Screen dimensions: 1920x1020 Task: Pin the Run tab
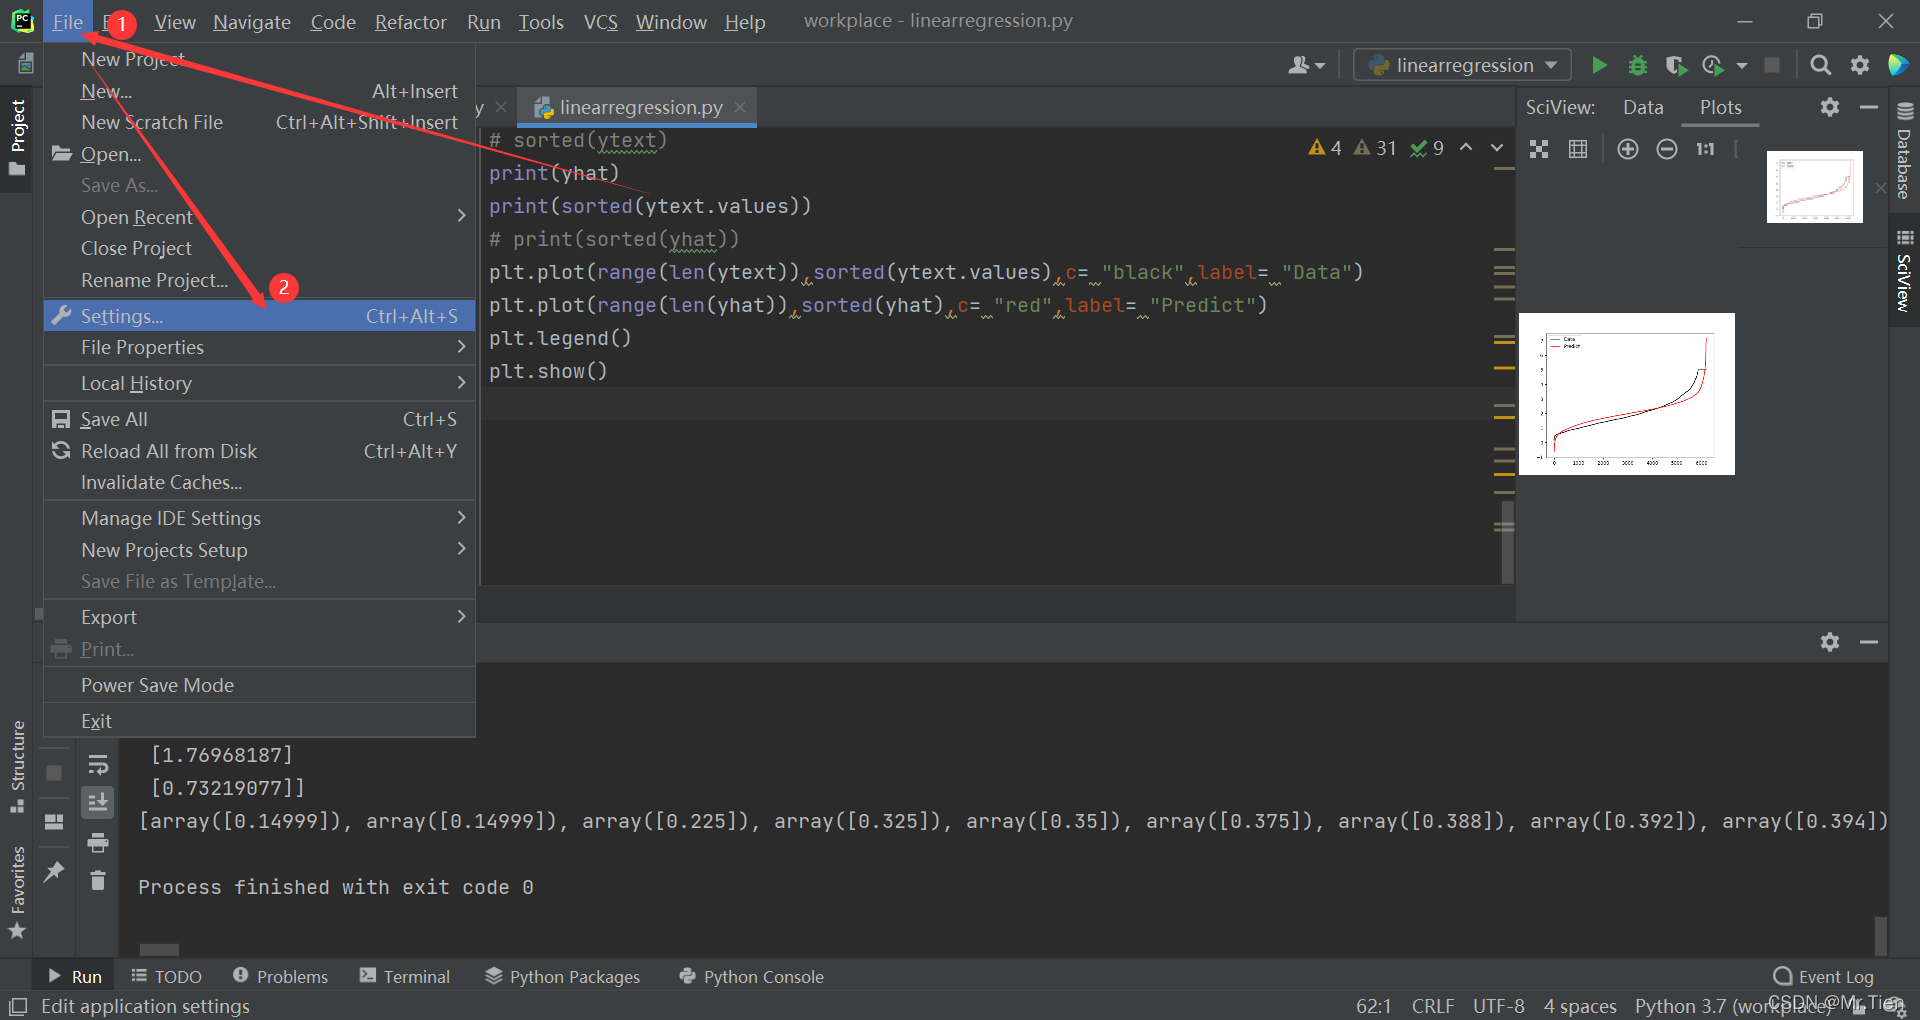tap(54, 871)
